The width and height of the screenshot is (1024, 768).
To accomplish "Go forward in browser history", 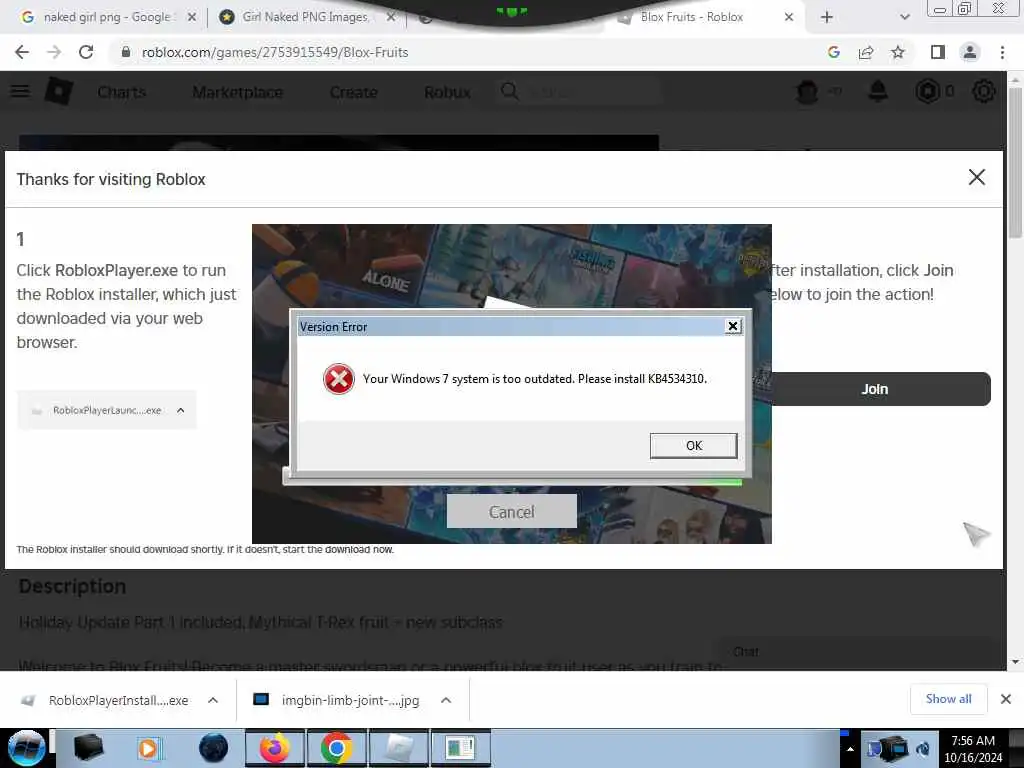I will click(x=54, y=52).
